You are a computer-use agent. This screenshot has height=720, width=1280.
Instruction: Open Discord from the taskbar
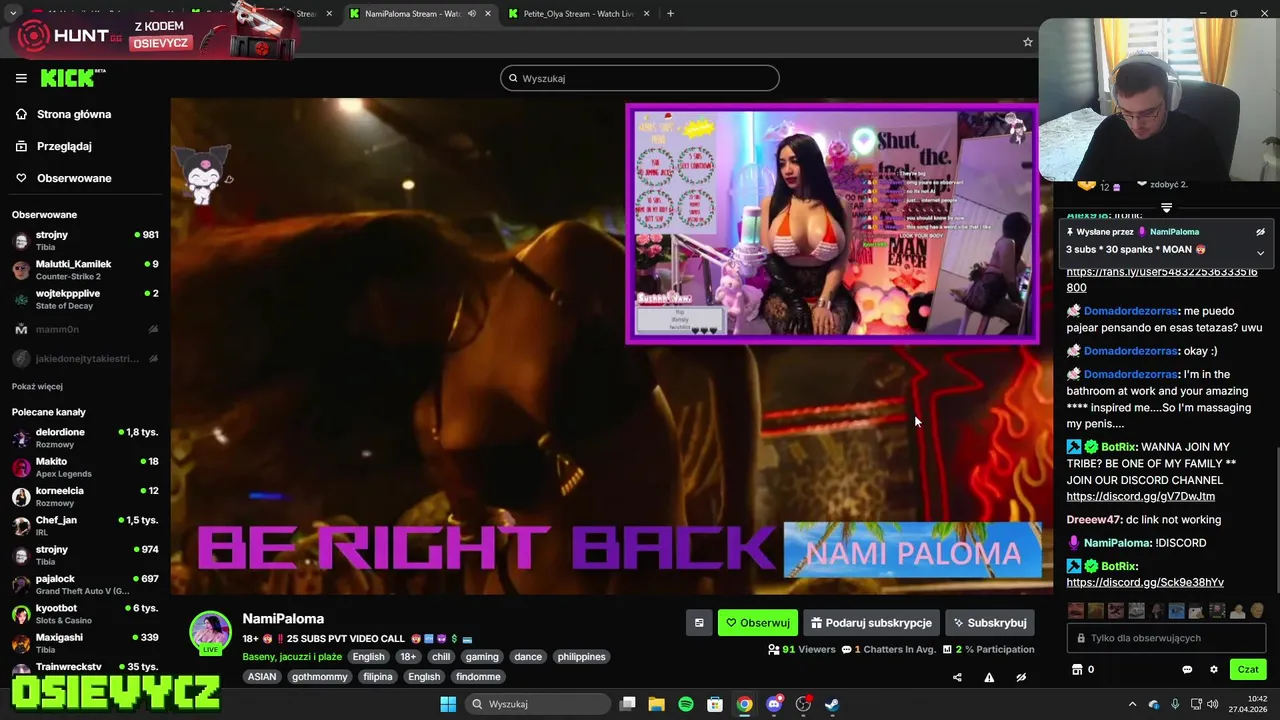pos(774,704)
